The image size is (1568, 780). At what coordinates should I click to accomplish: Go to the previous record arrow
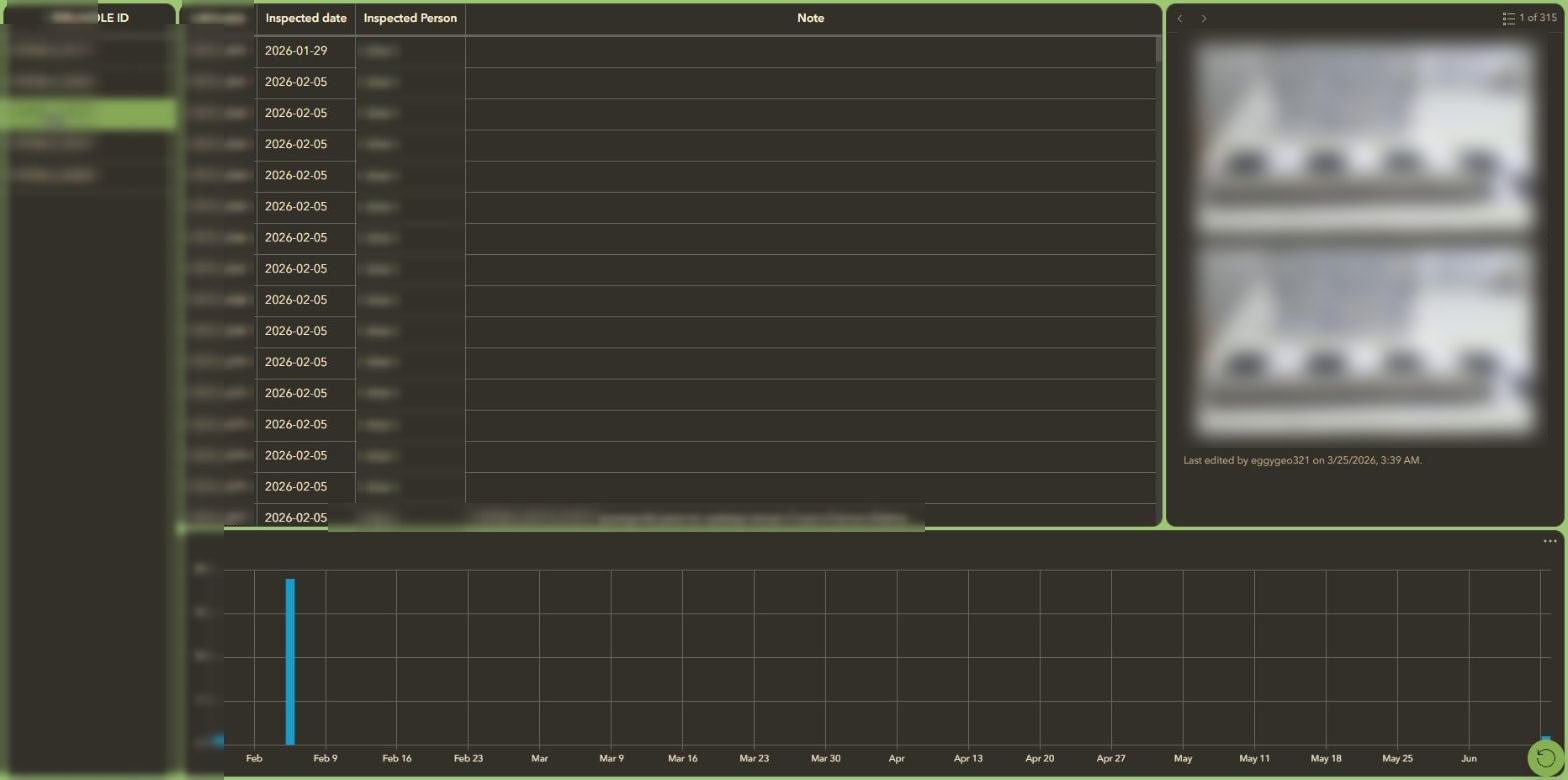pyautogui.click(x=1180, y=18)
